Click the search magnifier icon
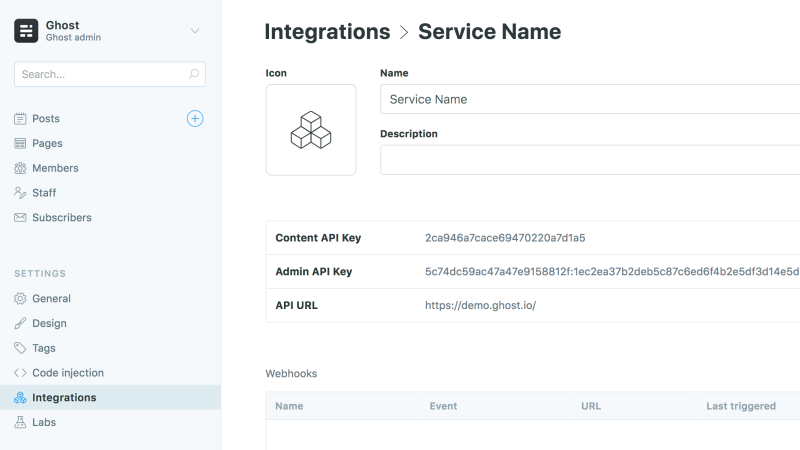Screen dimensions: 800x450 click(194, 74)
